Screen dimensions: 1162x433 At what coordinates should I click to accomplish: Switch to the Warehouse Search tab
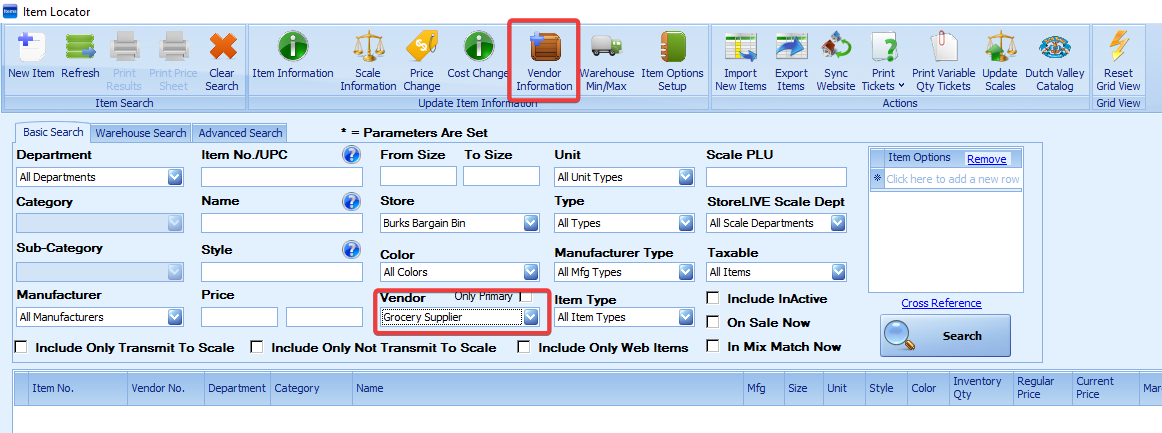[x=141, y=133]
